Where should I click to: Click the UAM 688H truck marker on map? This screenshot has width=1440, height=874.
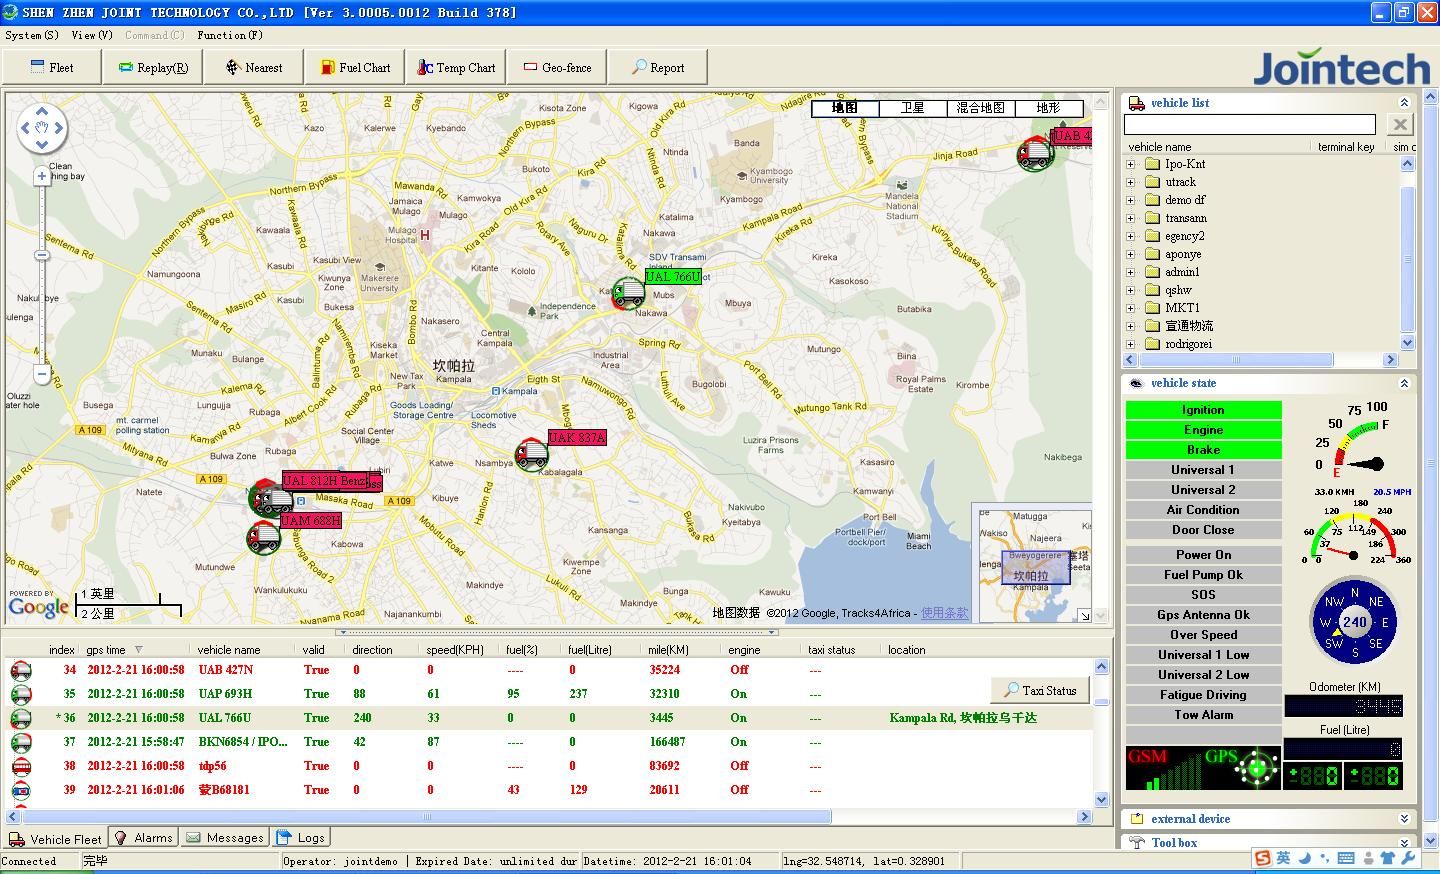tap(264, 537)
